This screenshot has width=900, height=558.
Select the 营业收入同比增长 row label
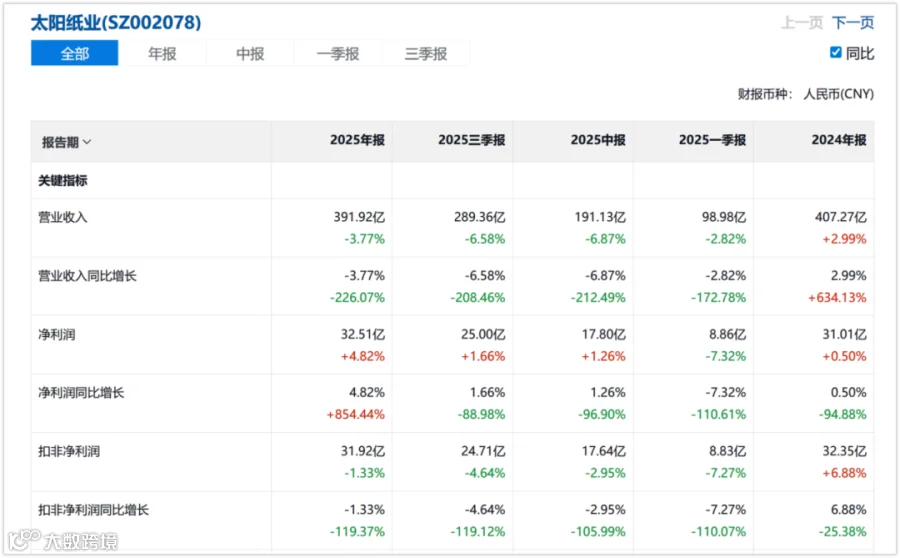click(x=87, y=276)
